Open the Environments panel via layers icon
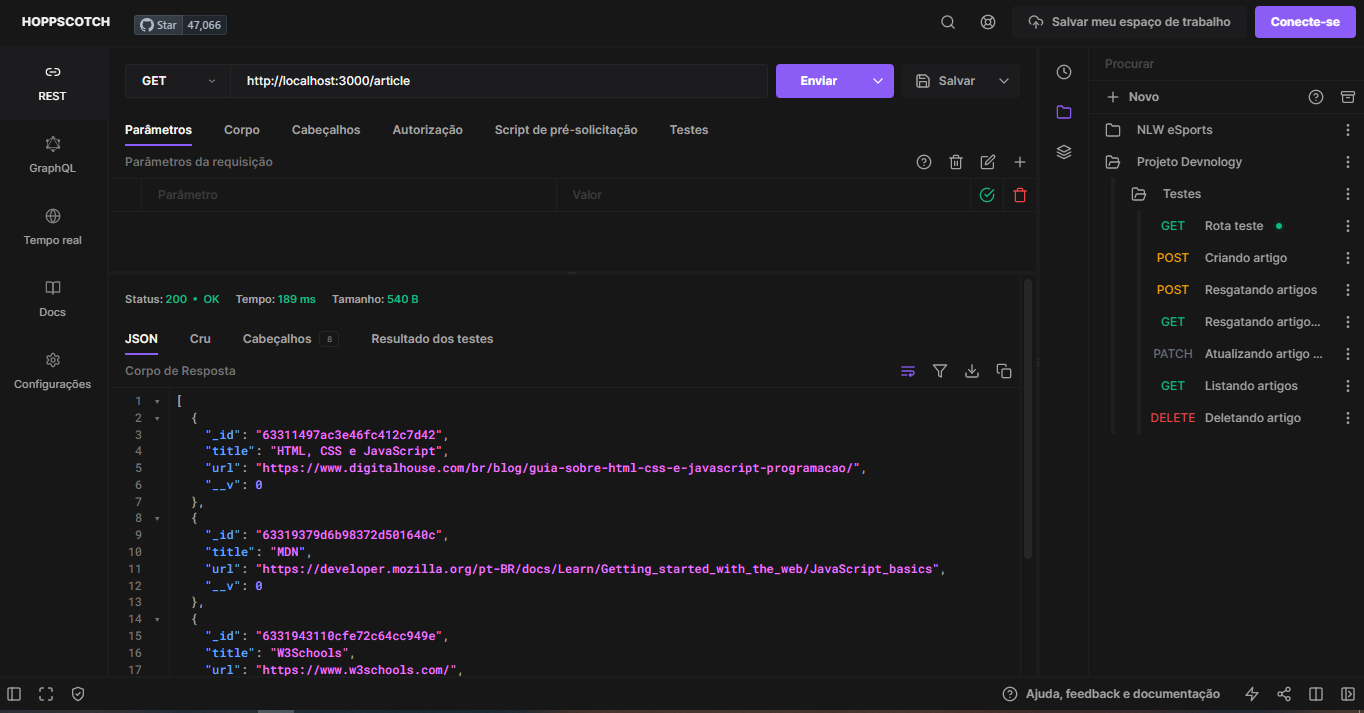This screenshot has height=713, width=1364. [1063, 152]
